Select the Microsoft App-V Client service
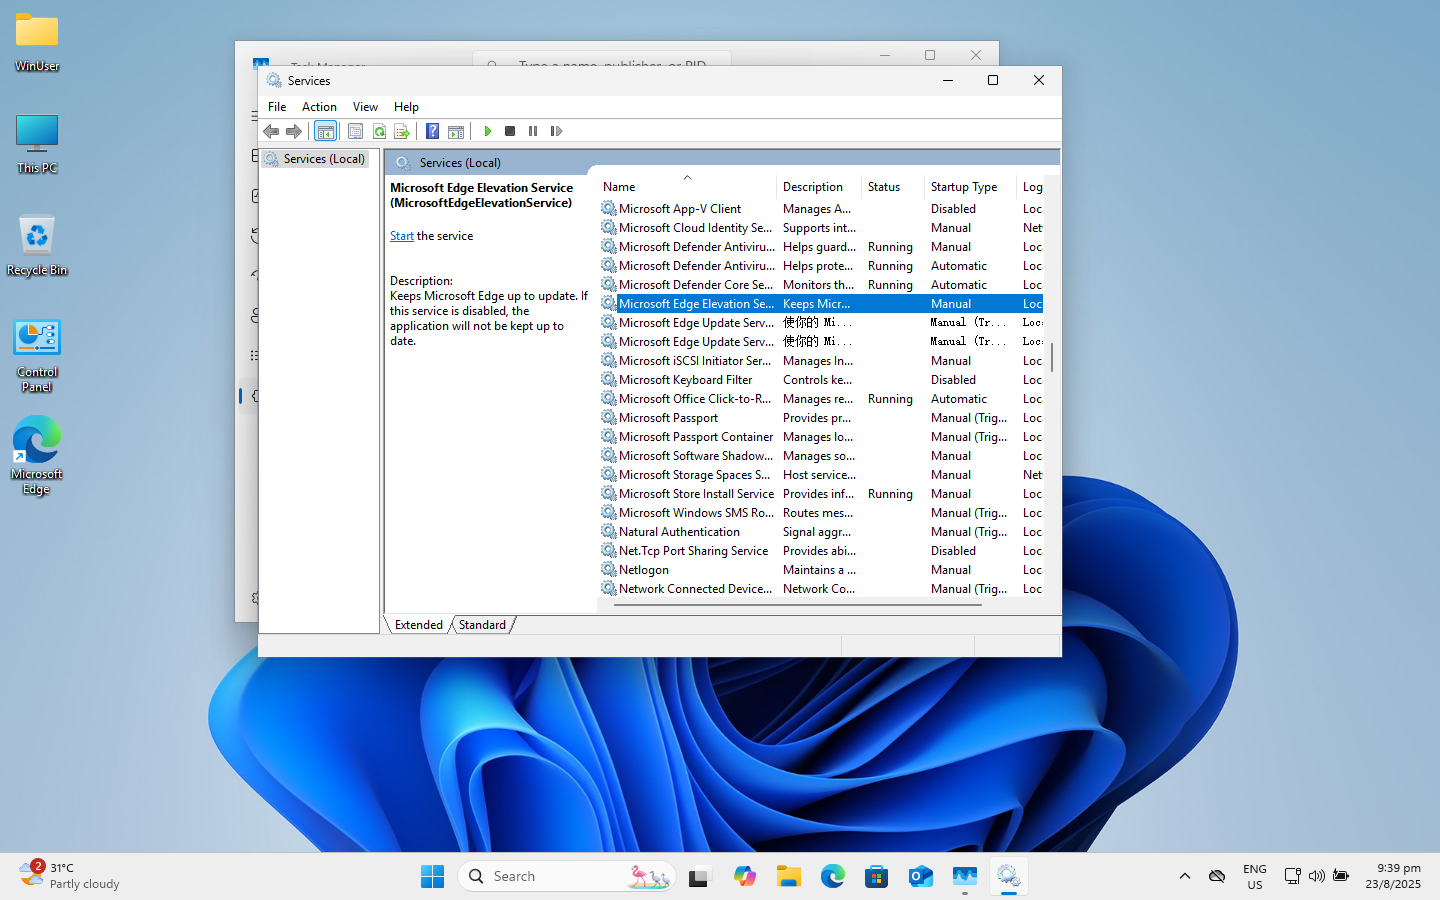This screenshot has width=1440, height=900. (x=821, y=209)
